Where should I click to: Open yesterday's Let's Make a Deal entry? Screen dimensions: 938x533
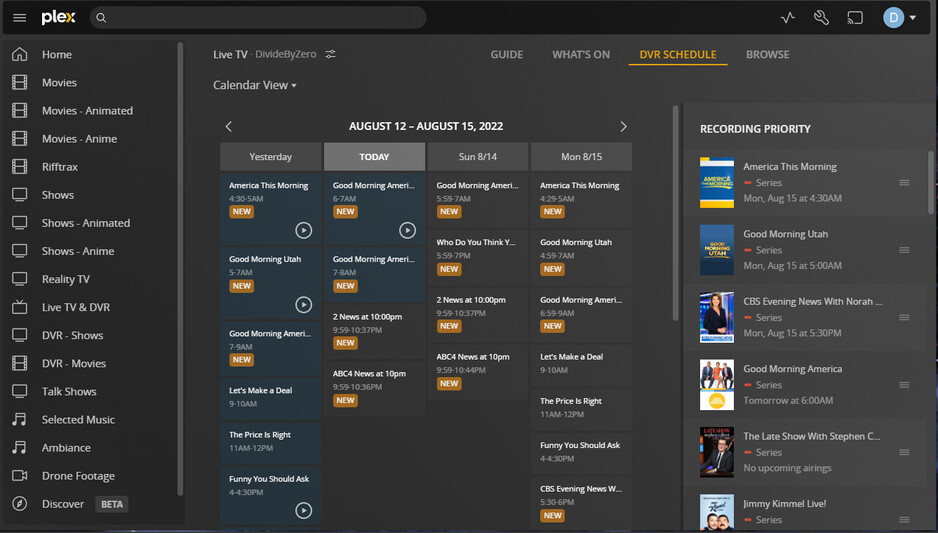coord(270,398)
